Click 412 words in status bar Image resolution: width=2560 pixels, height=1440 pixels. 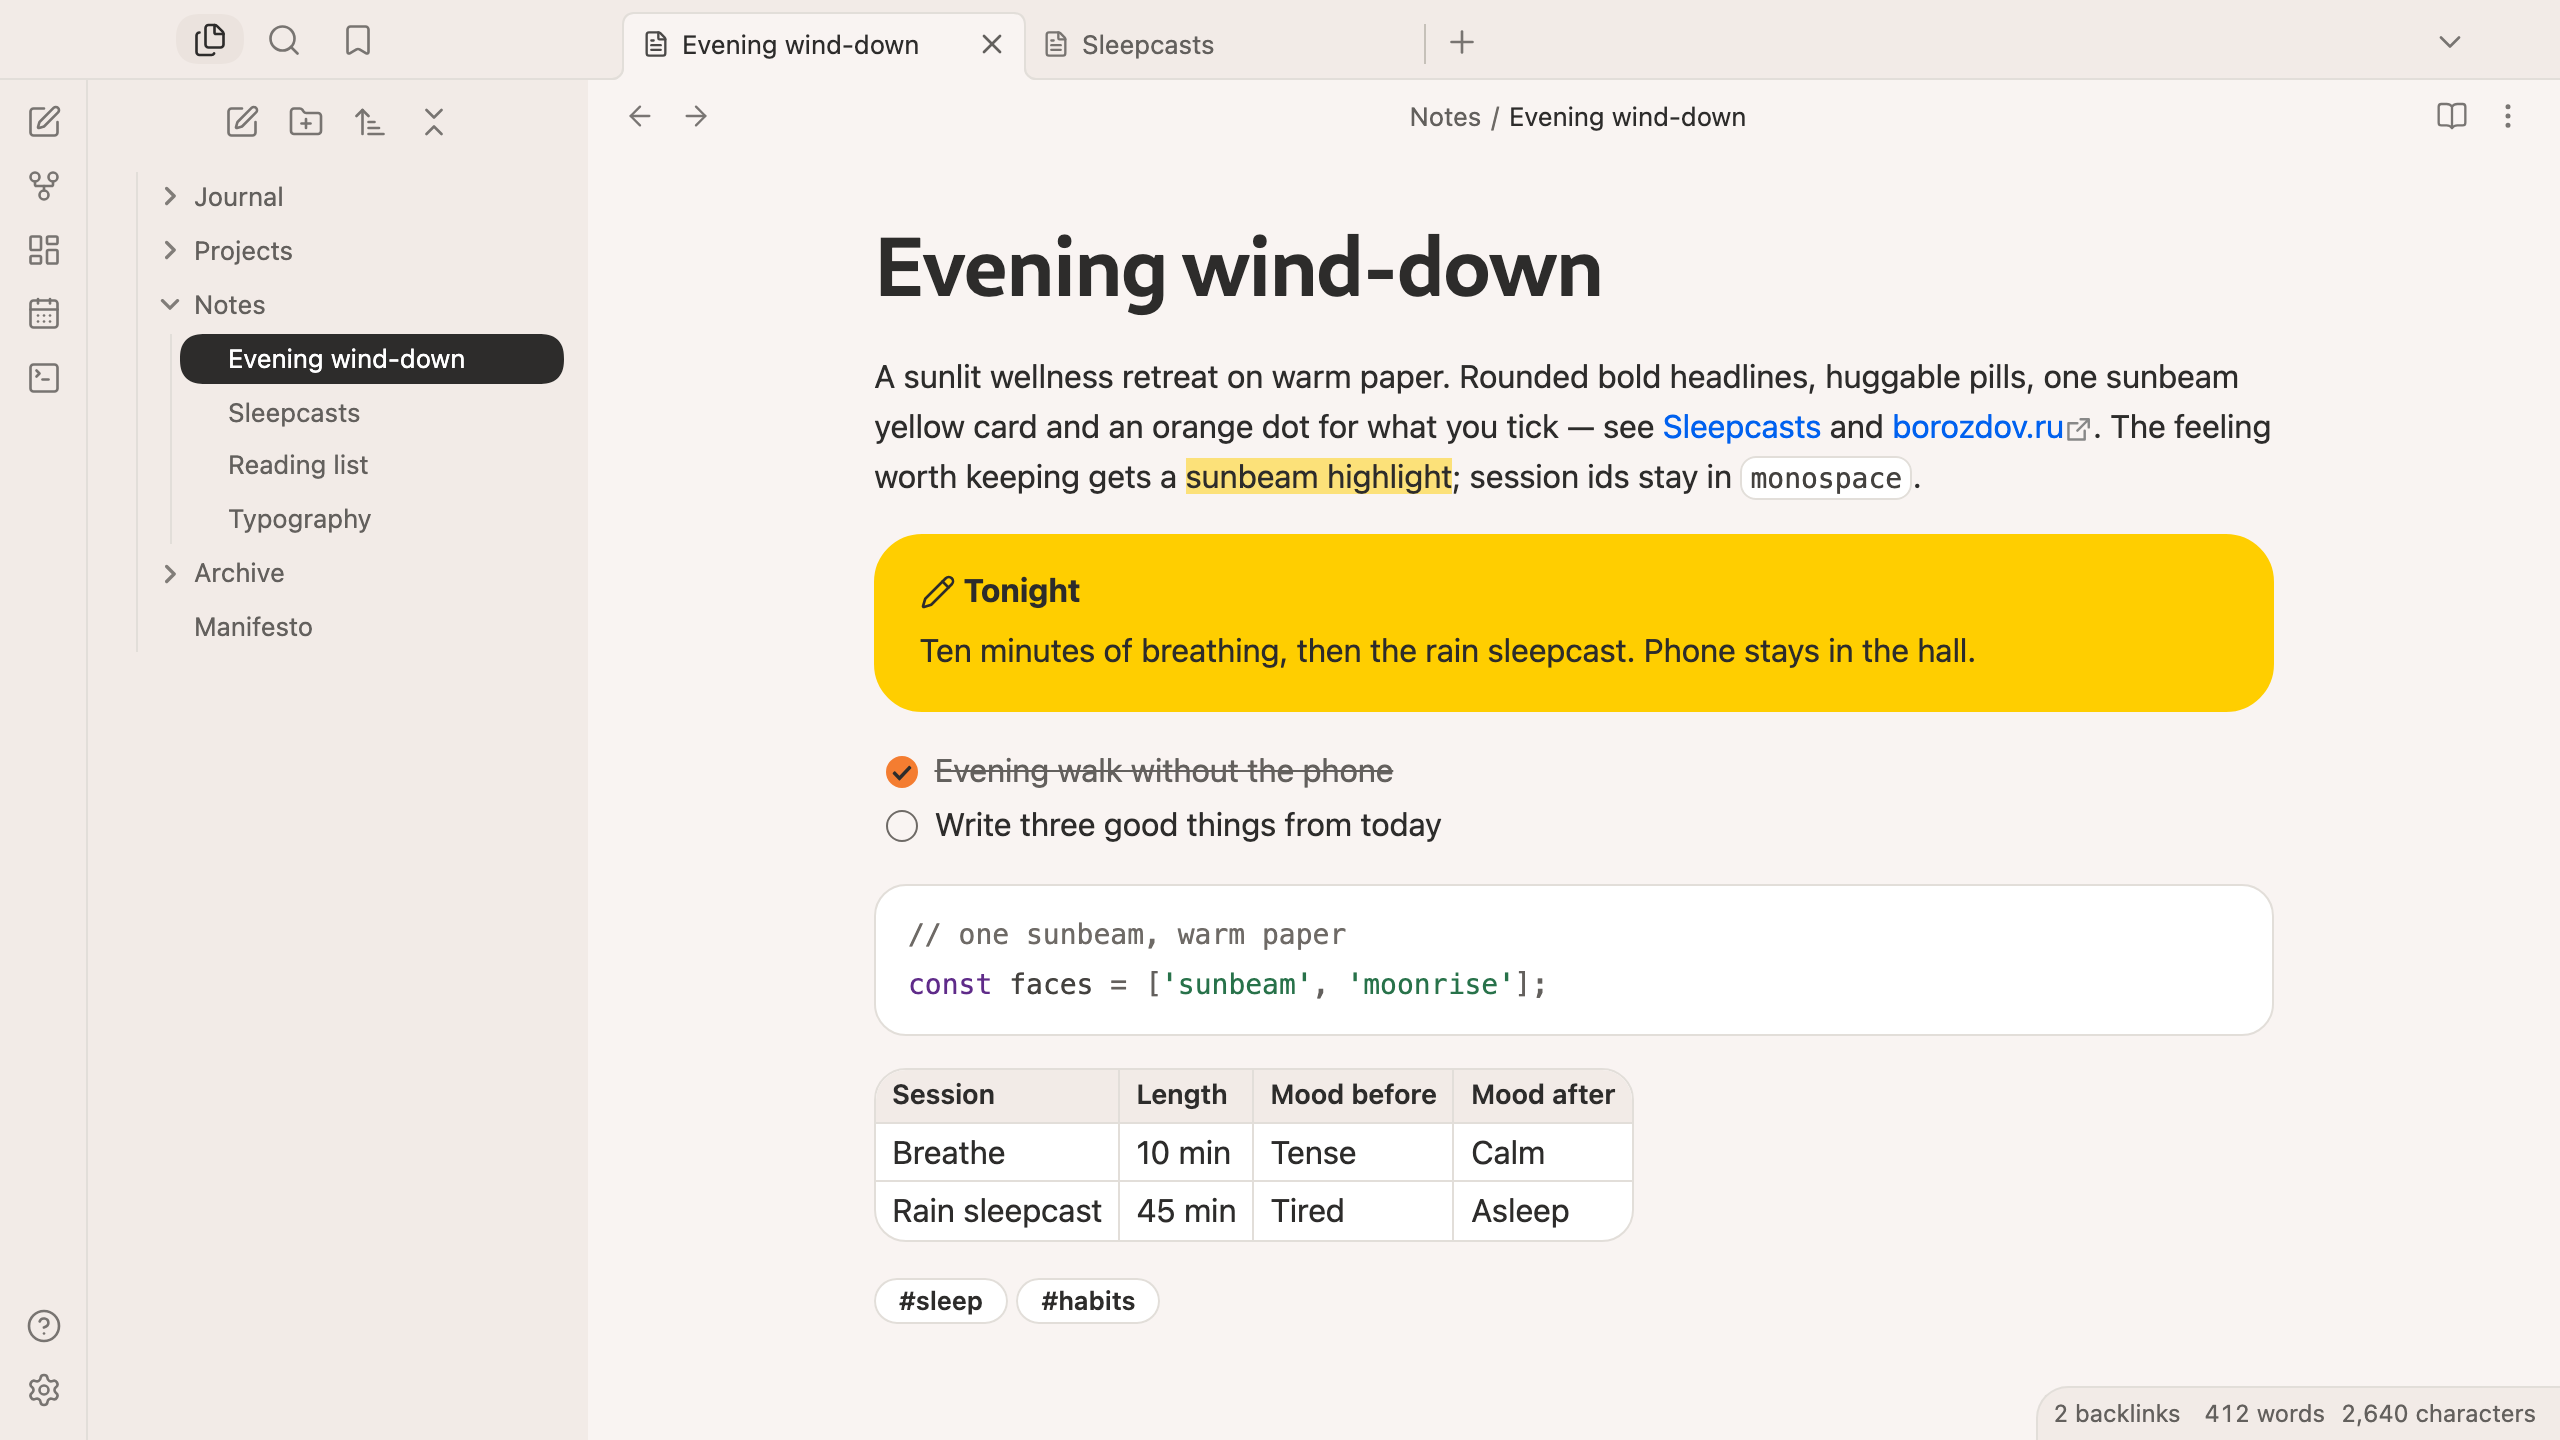(2264, 1414)
